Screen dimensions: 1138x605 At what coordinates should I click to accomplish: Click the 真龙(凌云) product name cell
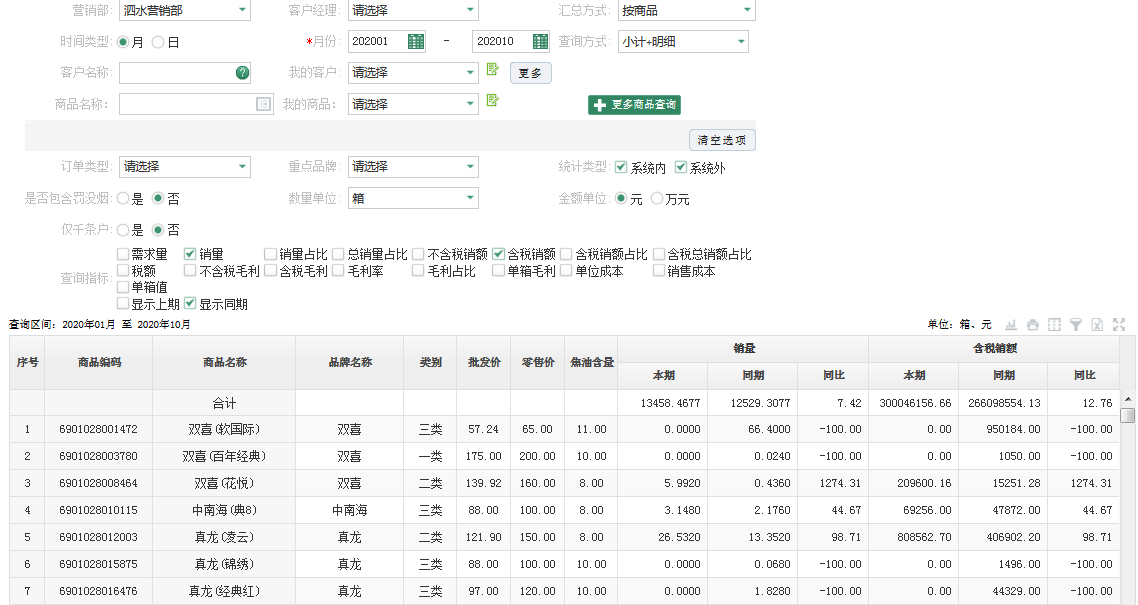(x=224, y=538)
